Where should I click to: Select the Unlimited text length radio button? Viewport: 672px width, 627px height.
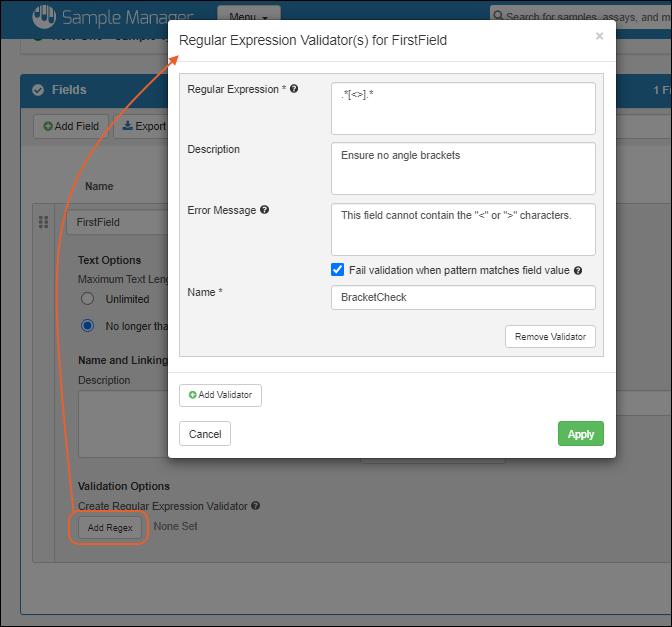[87, 299]
